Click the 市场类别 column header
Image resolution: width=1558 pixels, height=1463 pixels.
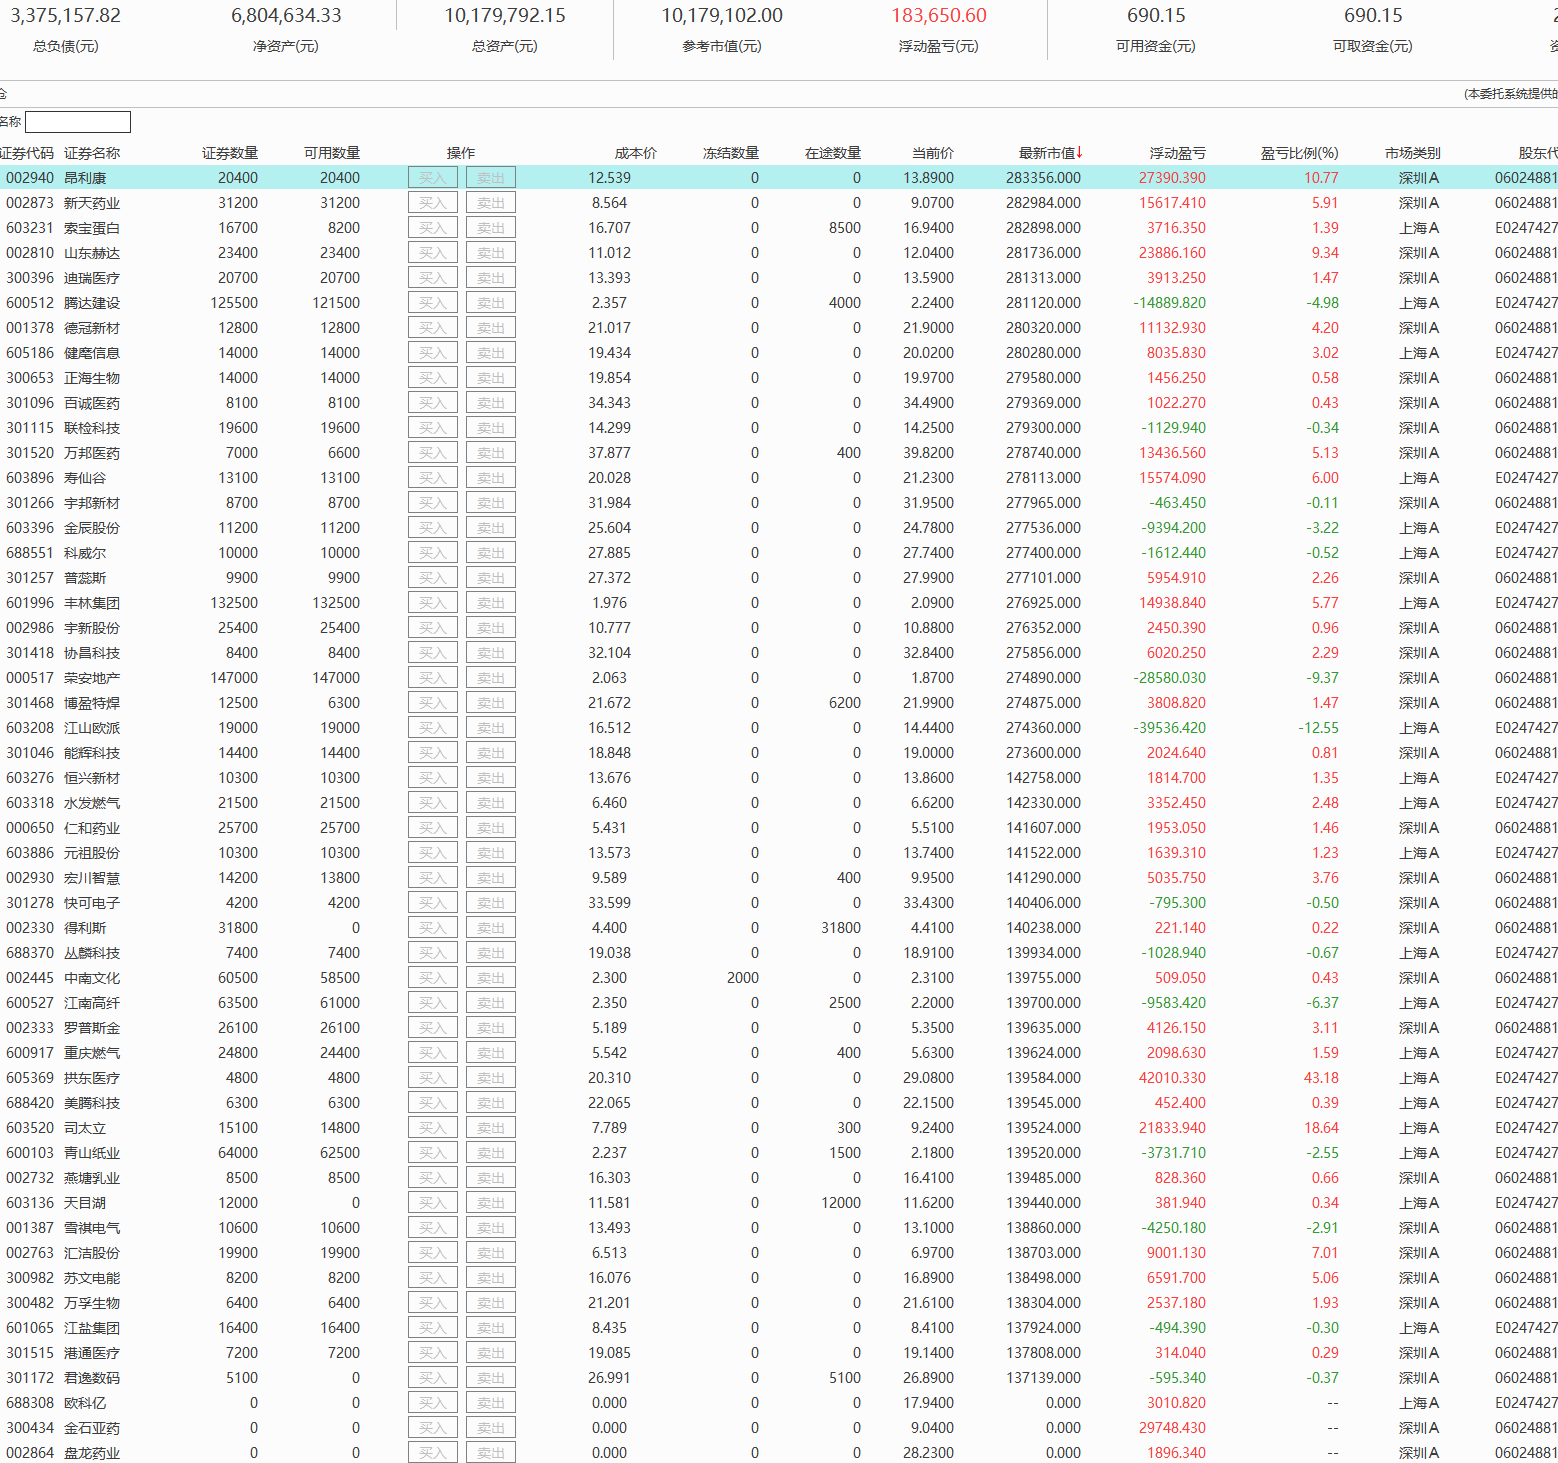coord(1412,153)
